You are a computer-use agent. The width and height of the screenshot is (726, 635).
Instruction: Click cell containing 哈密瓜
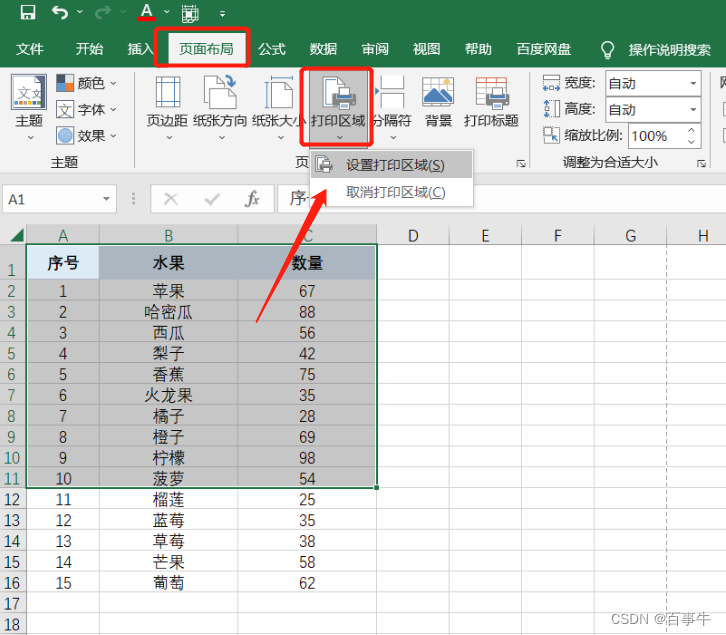point(169,312)
